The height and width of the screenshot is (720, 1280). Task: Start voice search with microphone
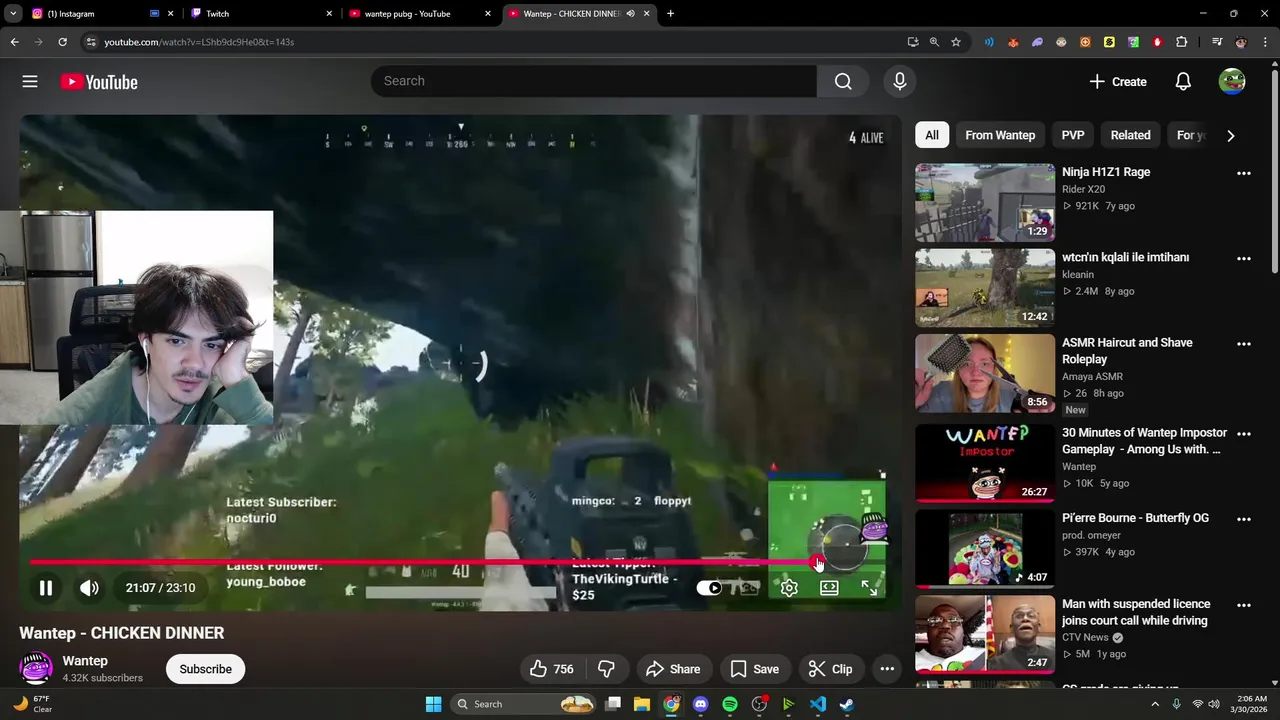(x=900, y=81)
